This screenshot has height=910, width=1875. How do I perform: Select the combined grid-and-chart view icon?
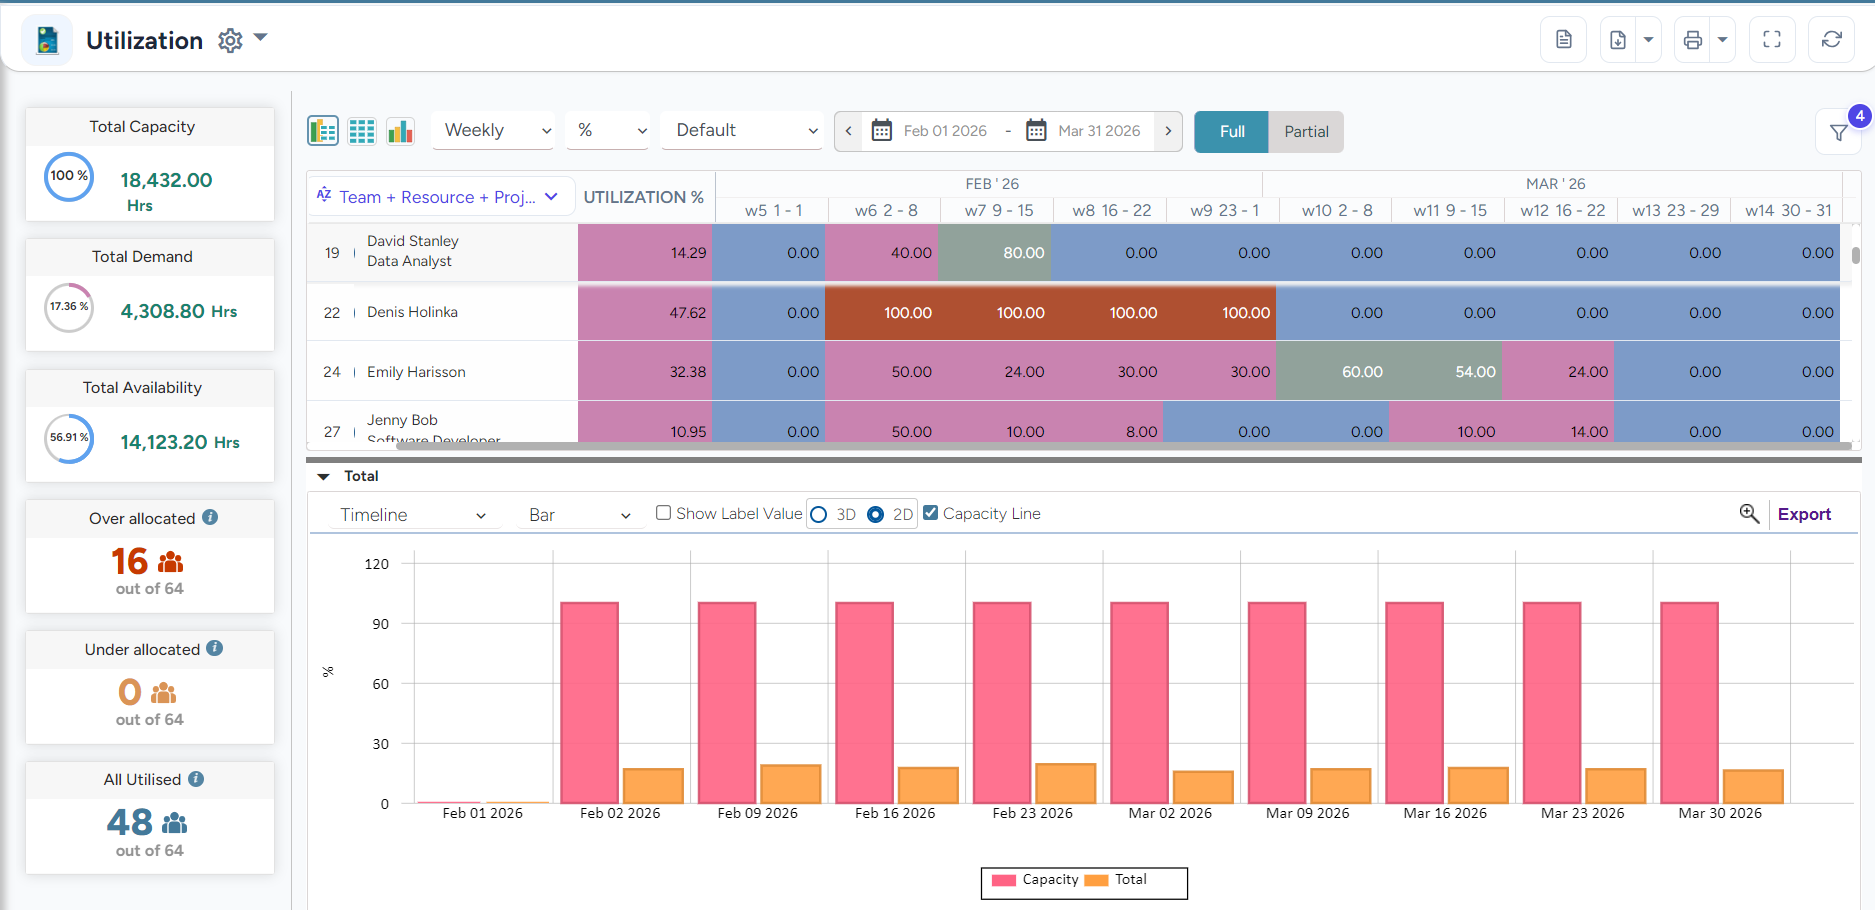322,130
